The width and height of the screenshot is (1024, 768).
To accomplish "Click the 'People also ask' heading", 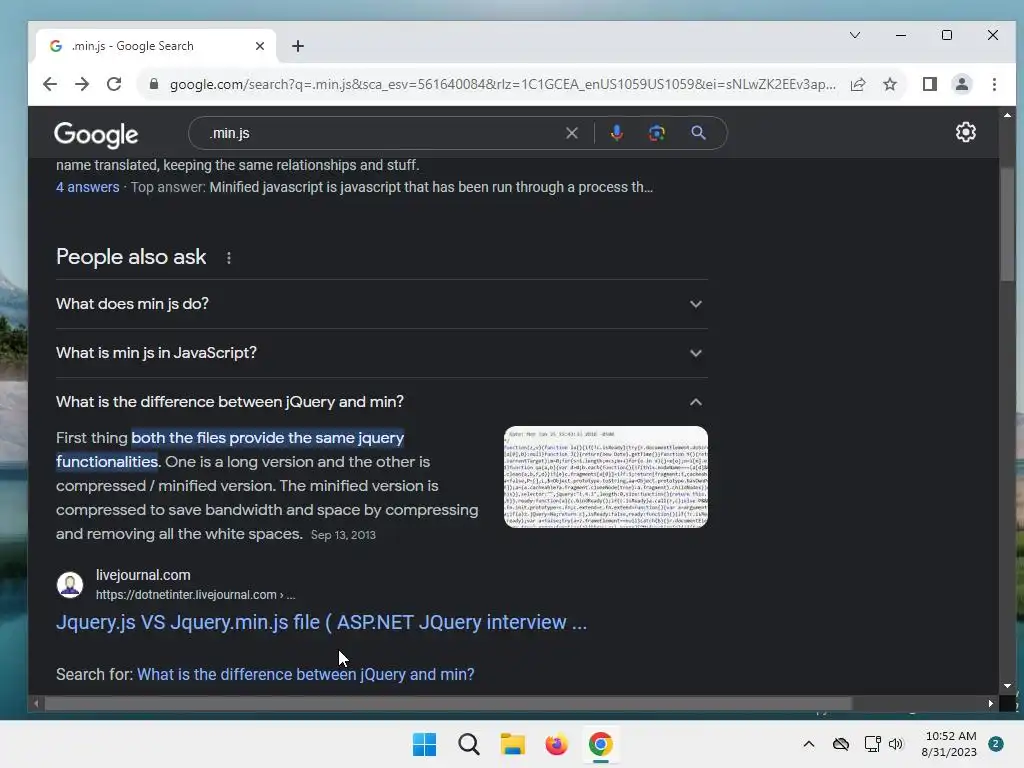I will click(131, 257).
